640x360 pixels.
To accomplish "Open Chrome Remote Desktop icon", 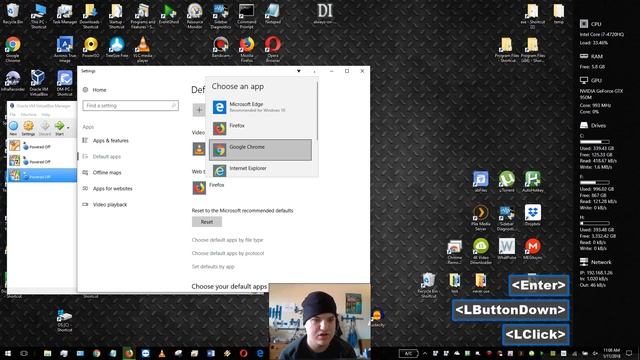I will 454,251.
